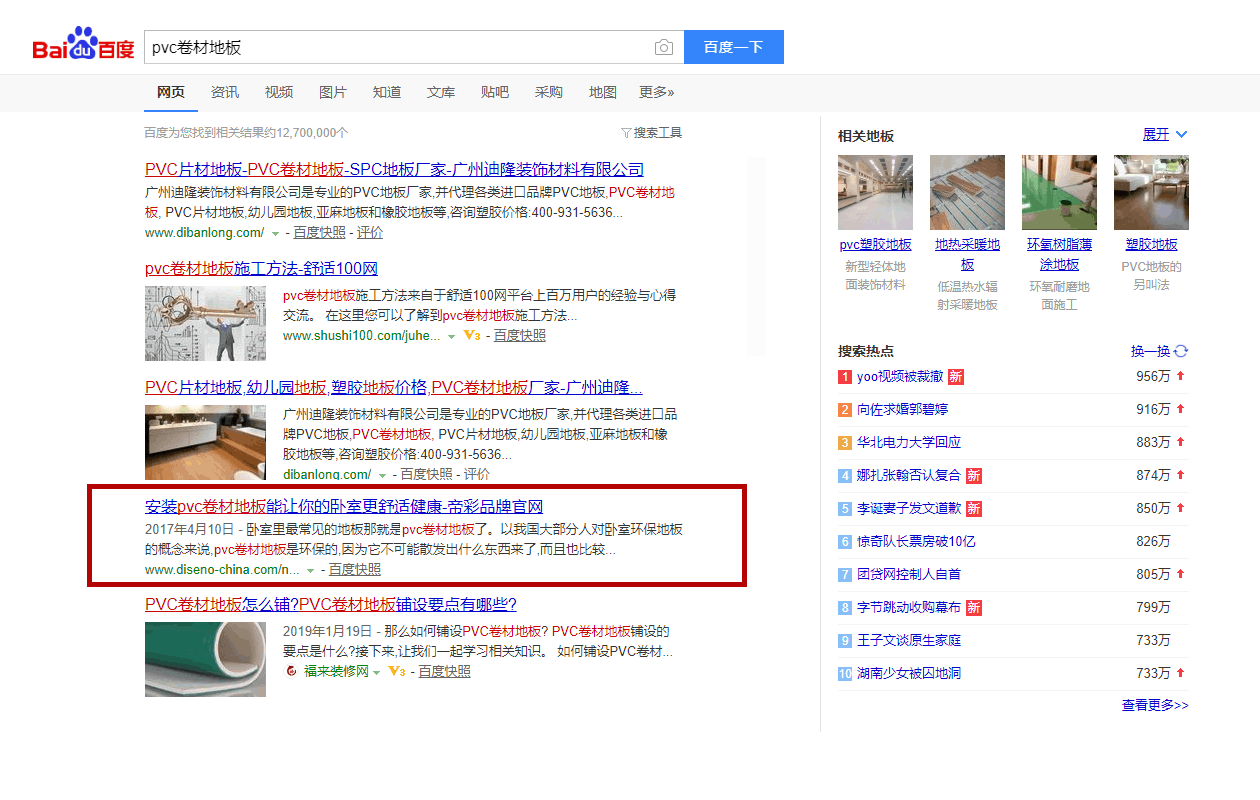Click the third result bathroom thumbnail
Viewport: 1260px width, 800px height.
point(205,442)
